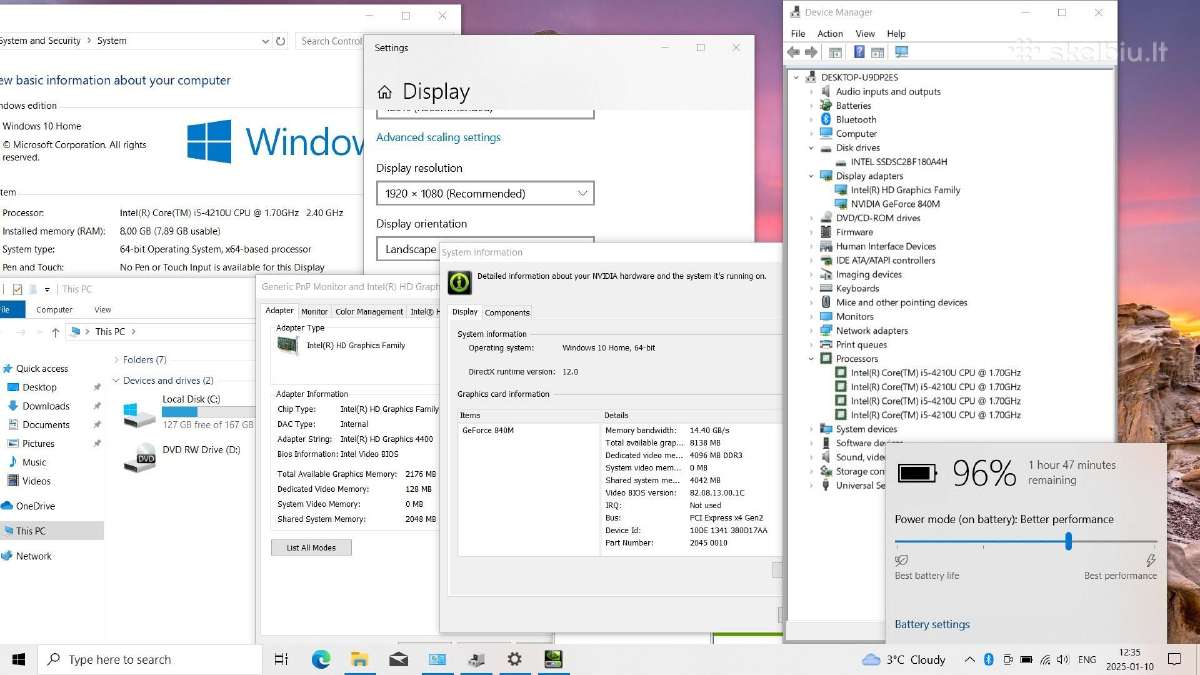Open Battery settings link
The image size is (1200, 675).
[932, 624]
